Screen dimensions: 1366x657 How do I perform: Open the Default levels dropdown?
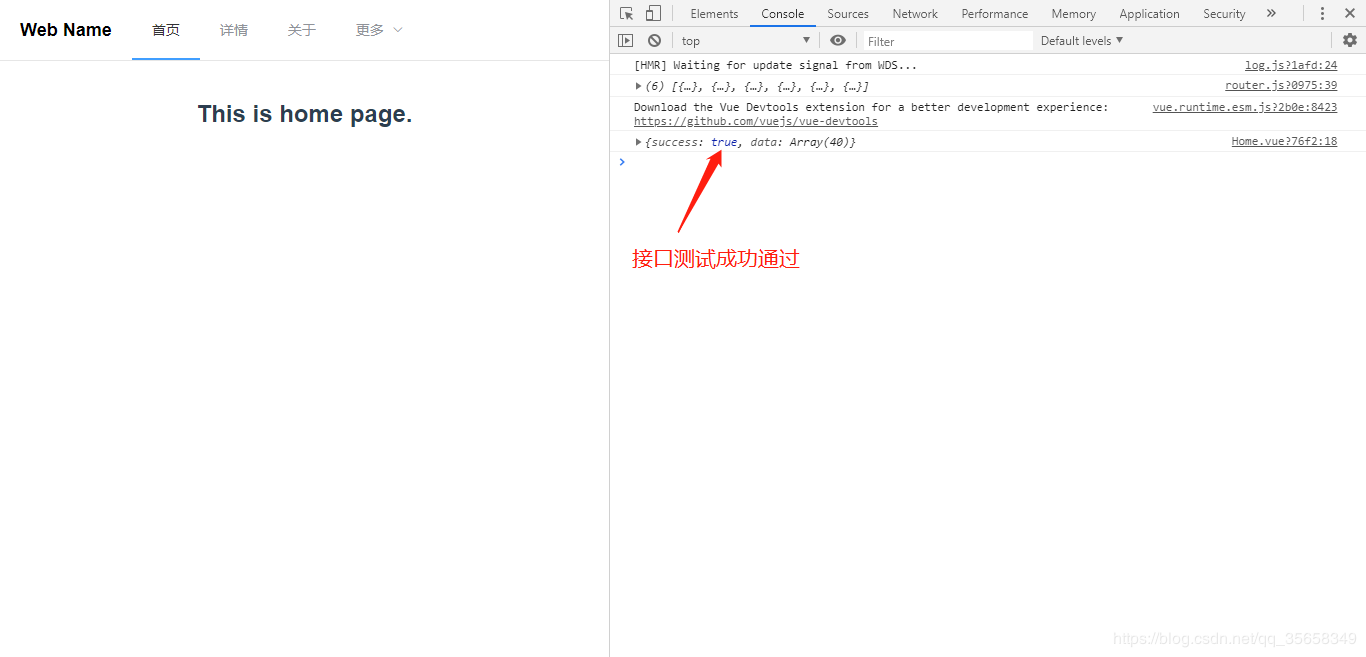[1082, 40]
